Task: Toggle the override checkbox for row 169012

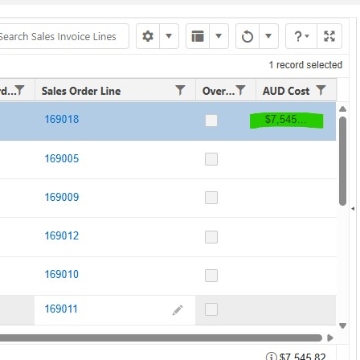Action: coord(211,237)
